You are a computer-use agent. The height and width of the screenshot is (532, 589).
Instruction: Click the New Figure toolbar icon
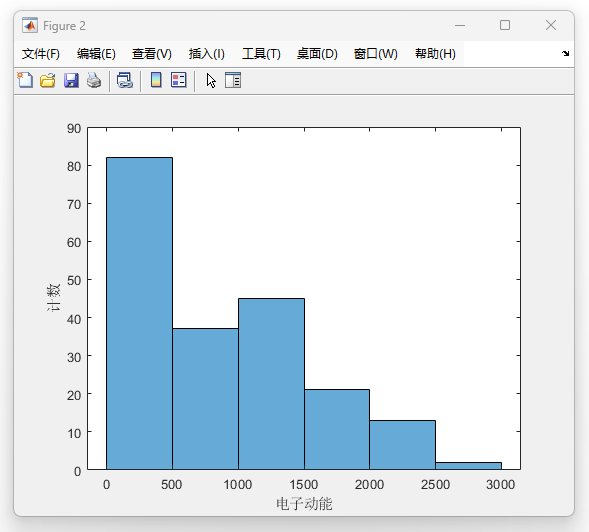[x=25, y=80]
